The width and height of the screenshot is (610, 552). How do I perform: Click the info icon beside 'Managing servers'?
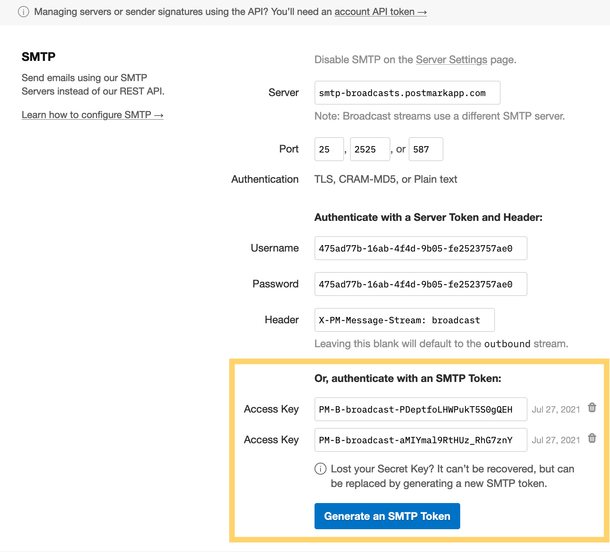pyautogui.click(x=23, y=12)
